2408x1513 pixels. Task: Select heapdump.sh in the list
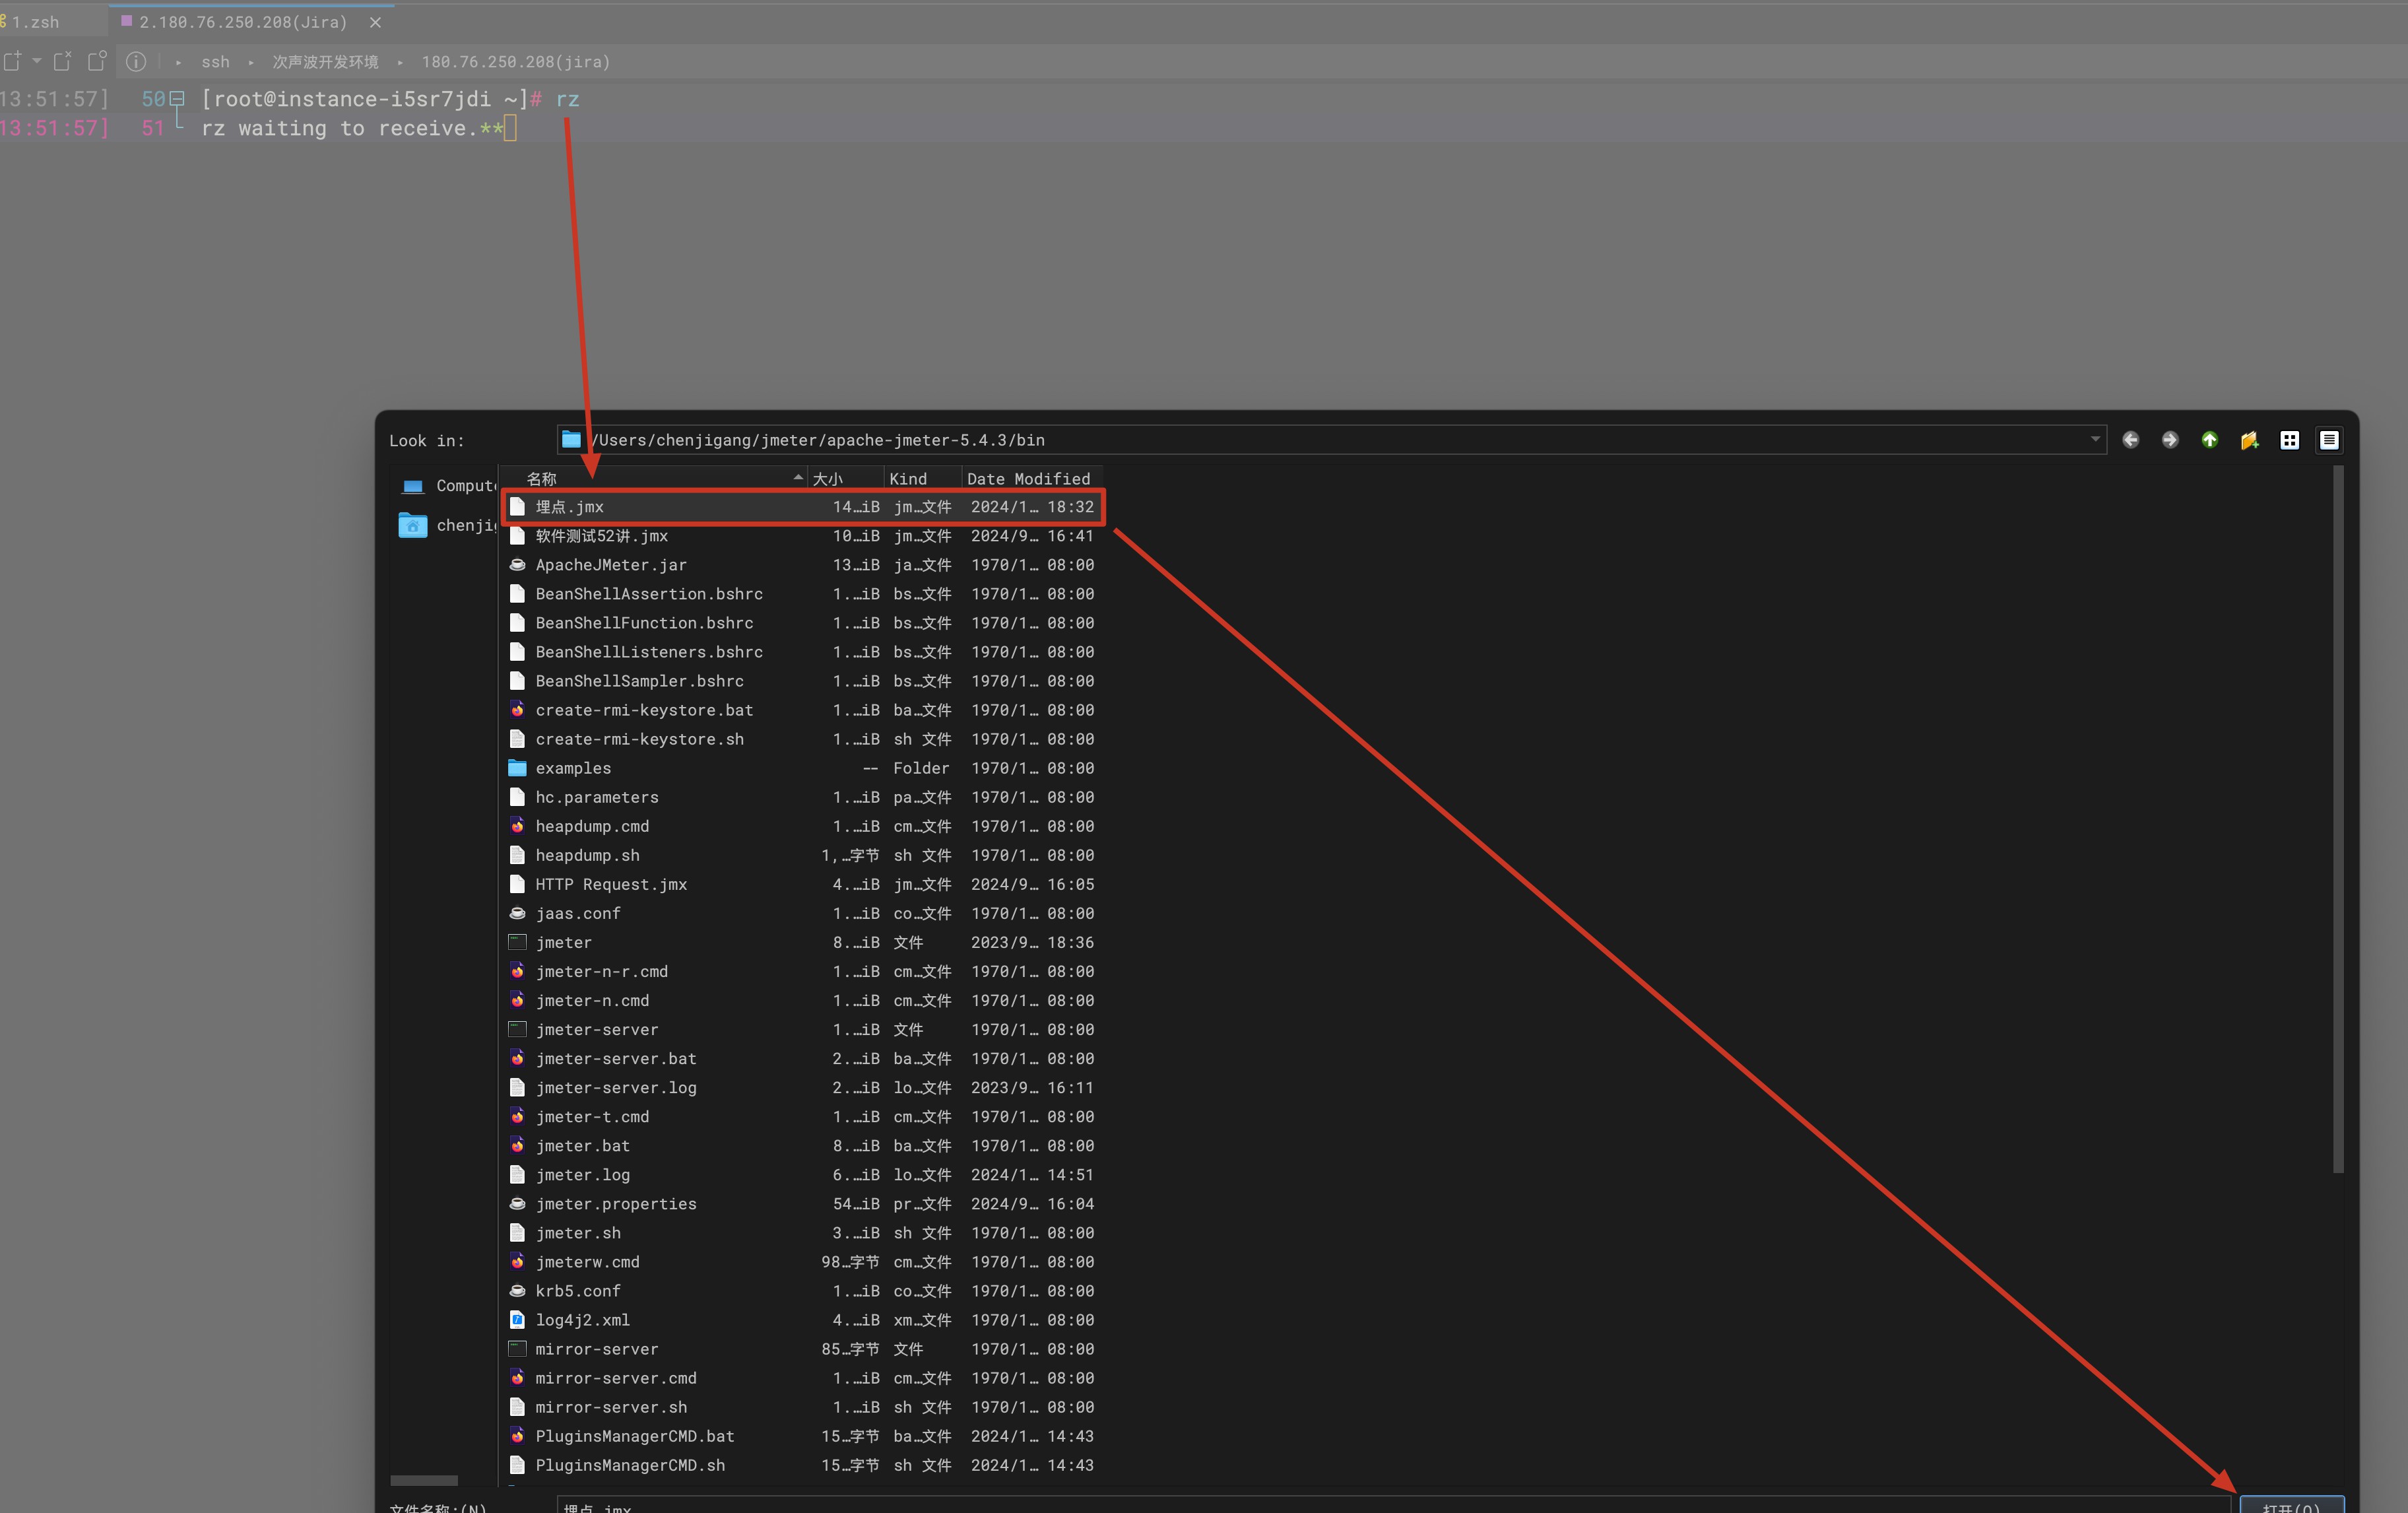coord(802,855)
